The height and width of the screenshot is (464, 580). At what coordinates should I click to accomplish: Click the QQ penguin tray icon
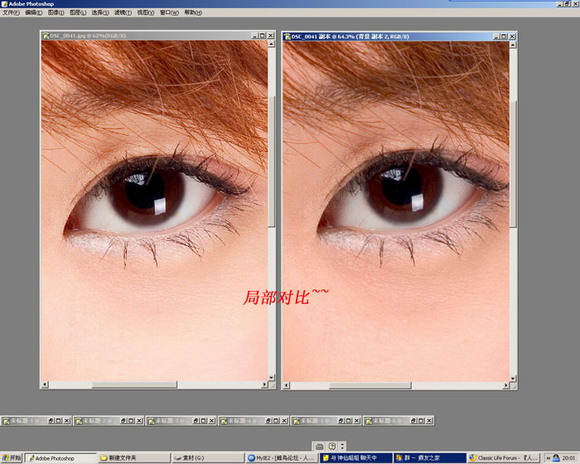(x=556, y=458)
